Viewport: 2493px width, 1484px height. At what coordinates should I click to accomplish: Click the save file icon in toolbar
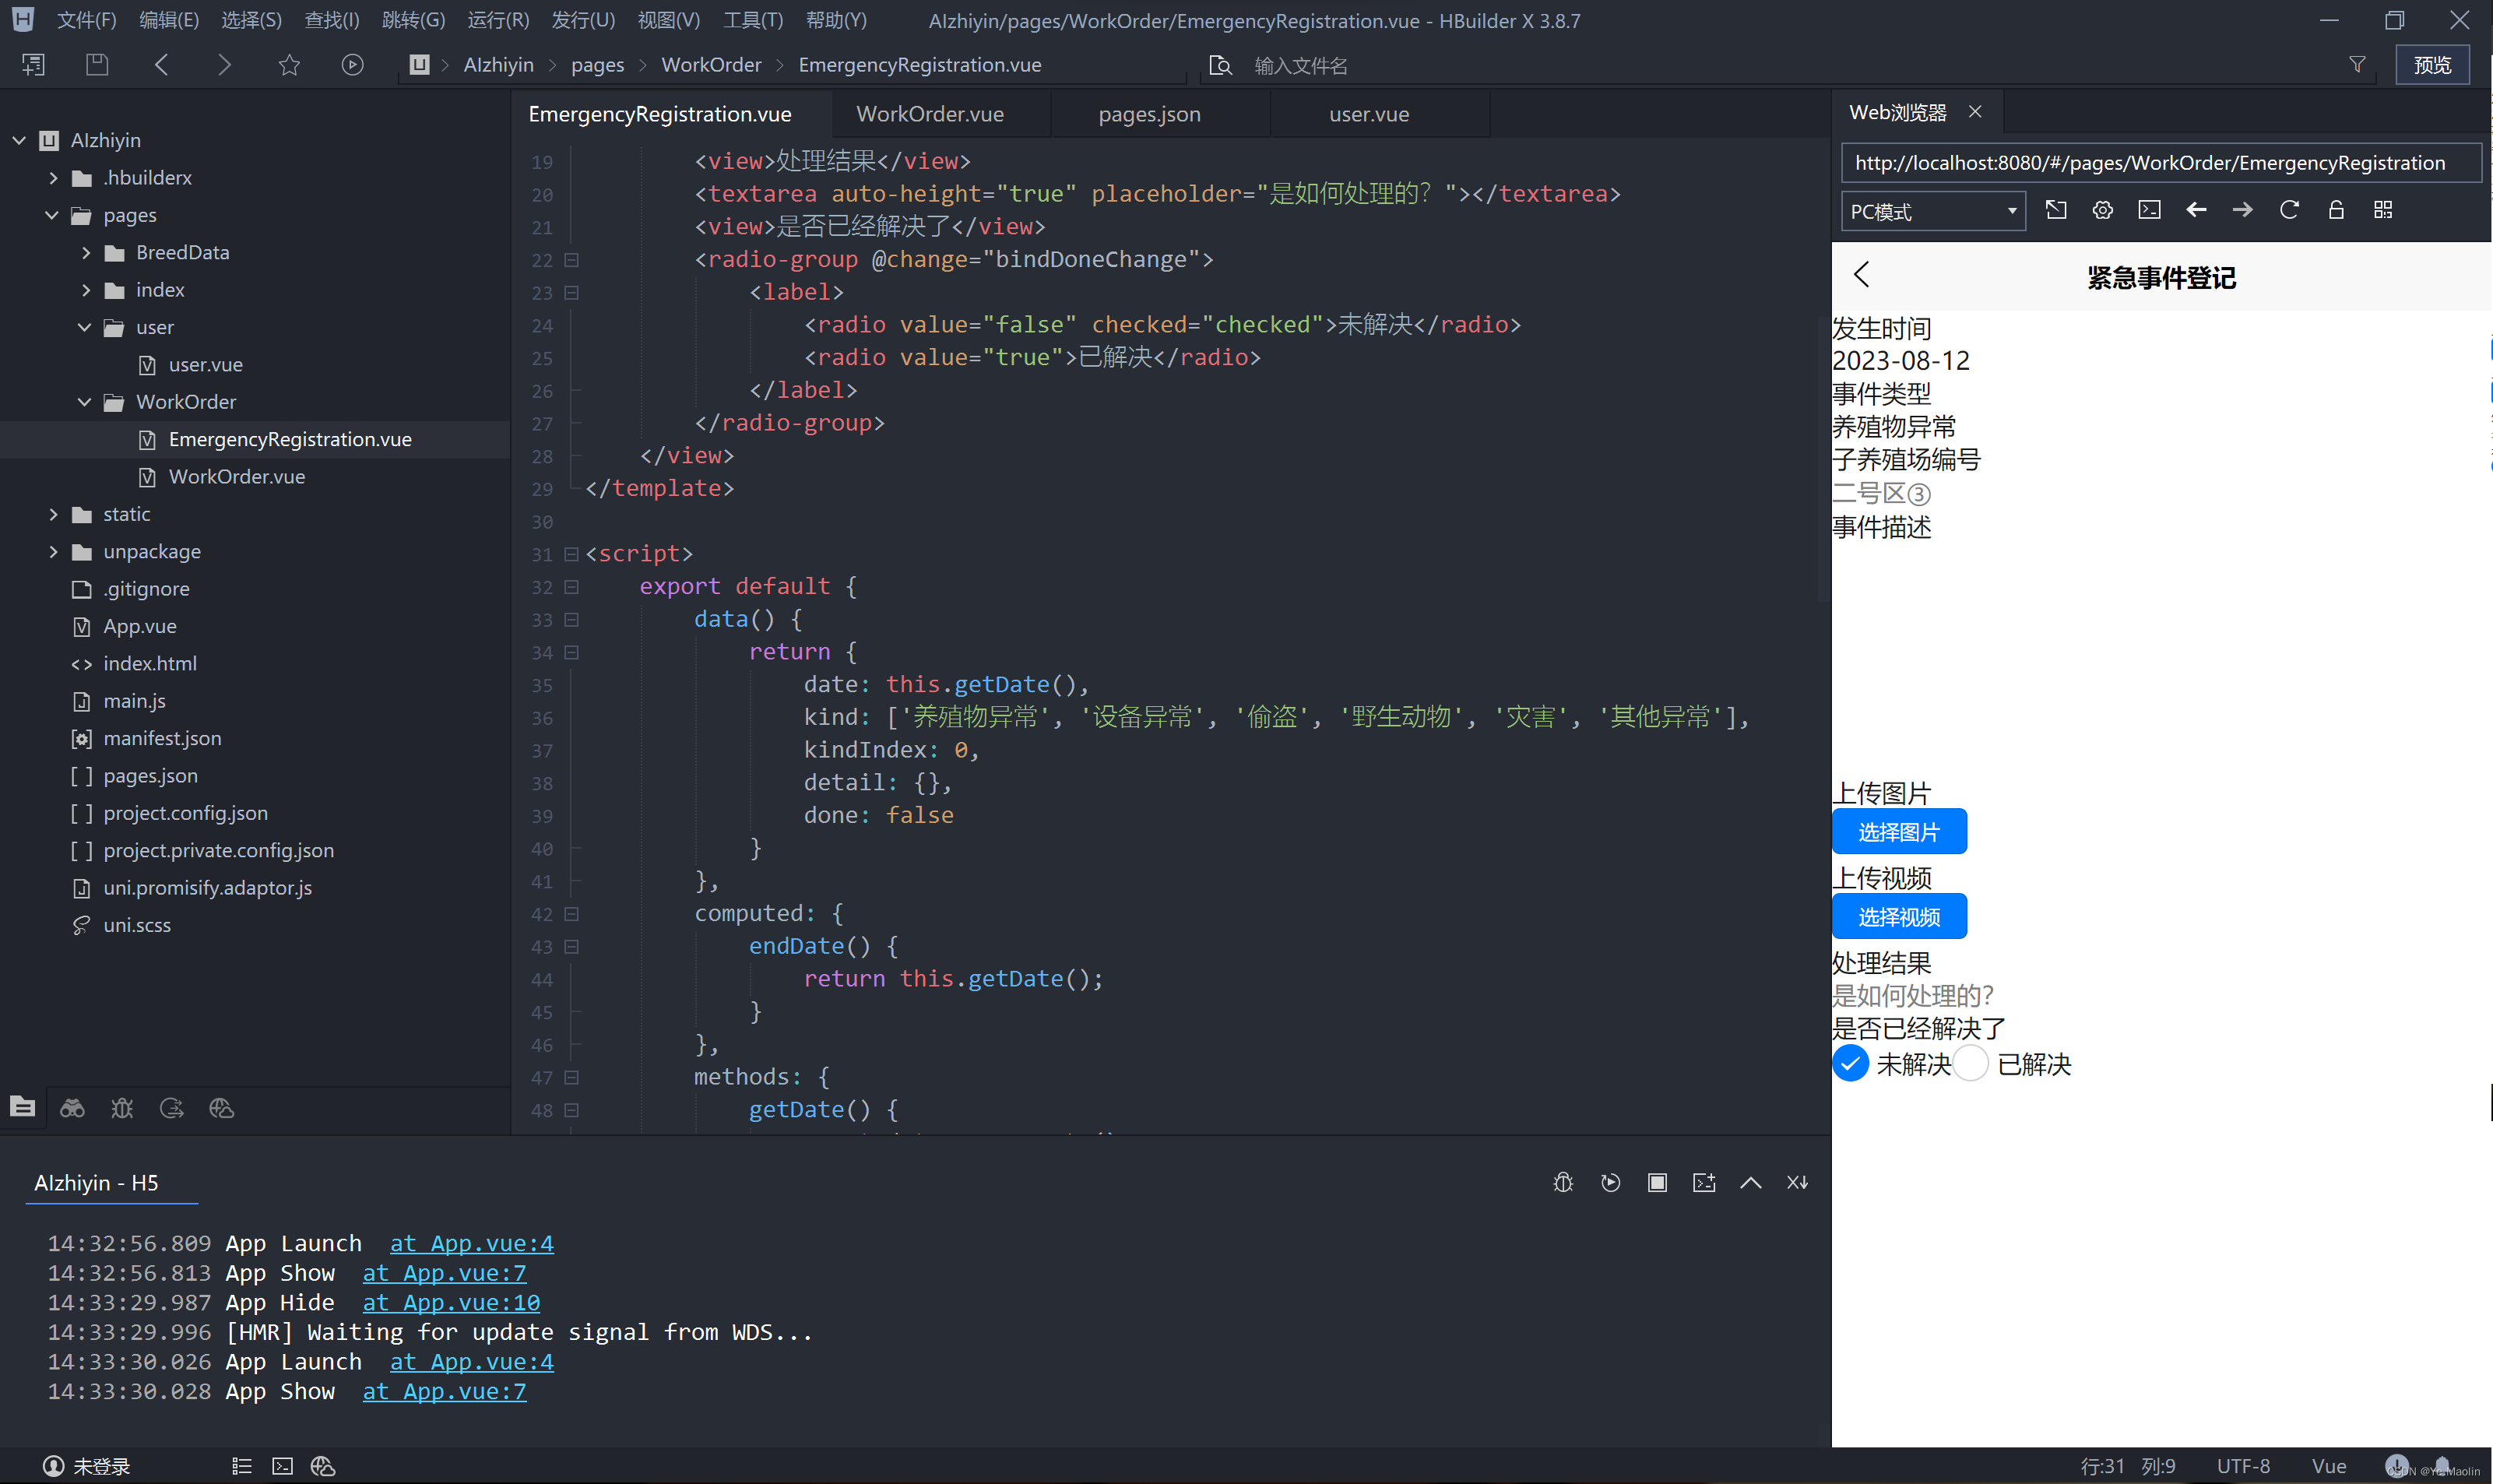tap(97, 65)
